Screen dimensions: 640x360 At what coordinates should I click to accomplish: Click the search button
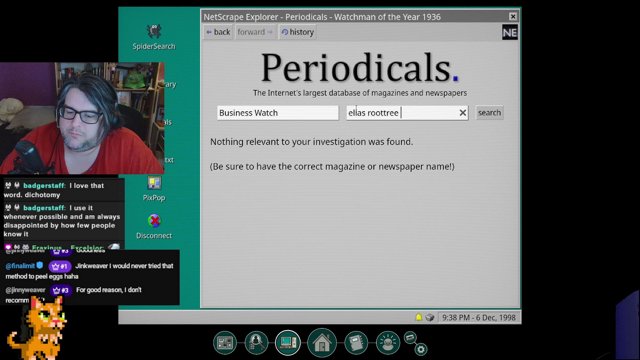click(489, 113)
